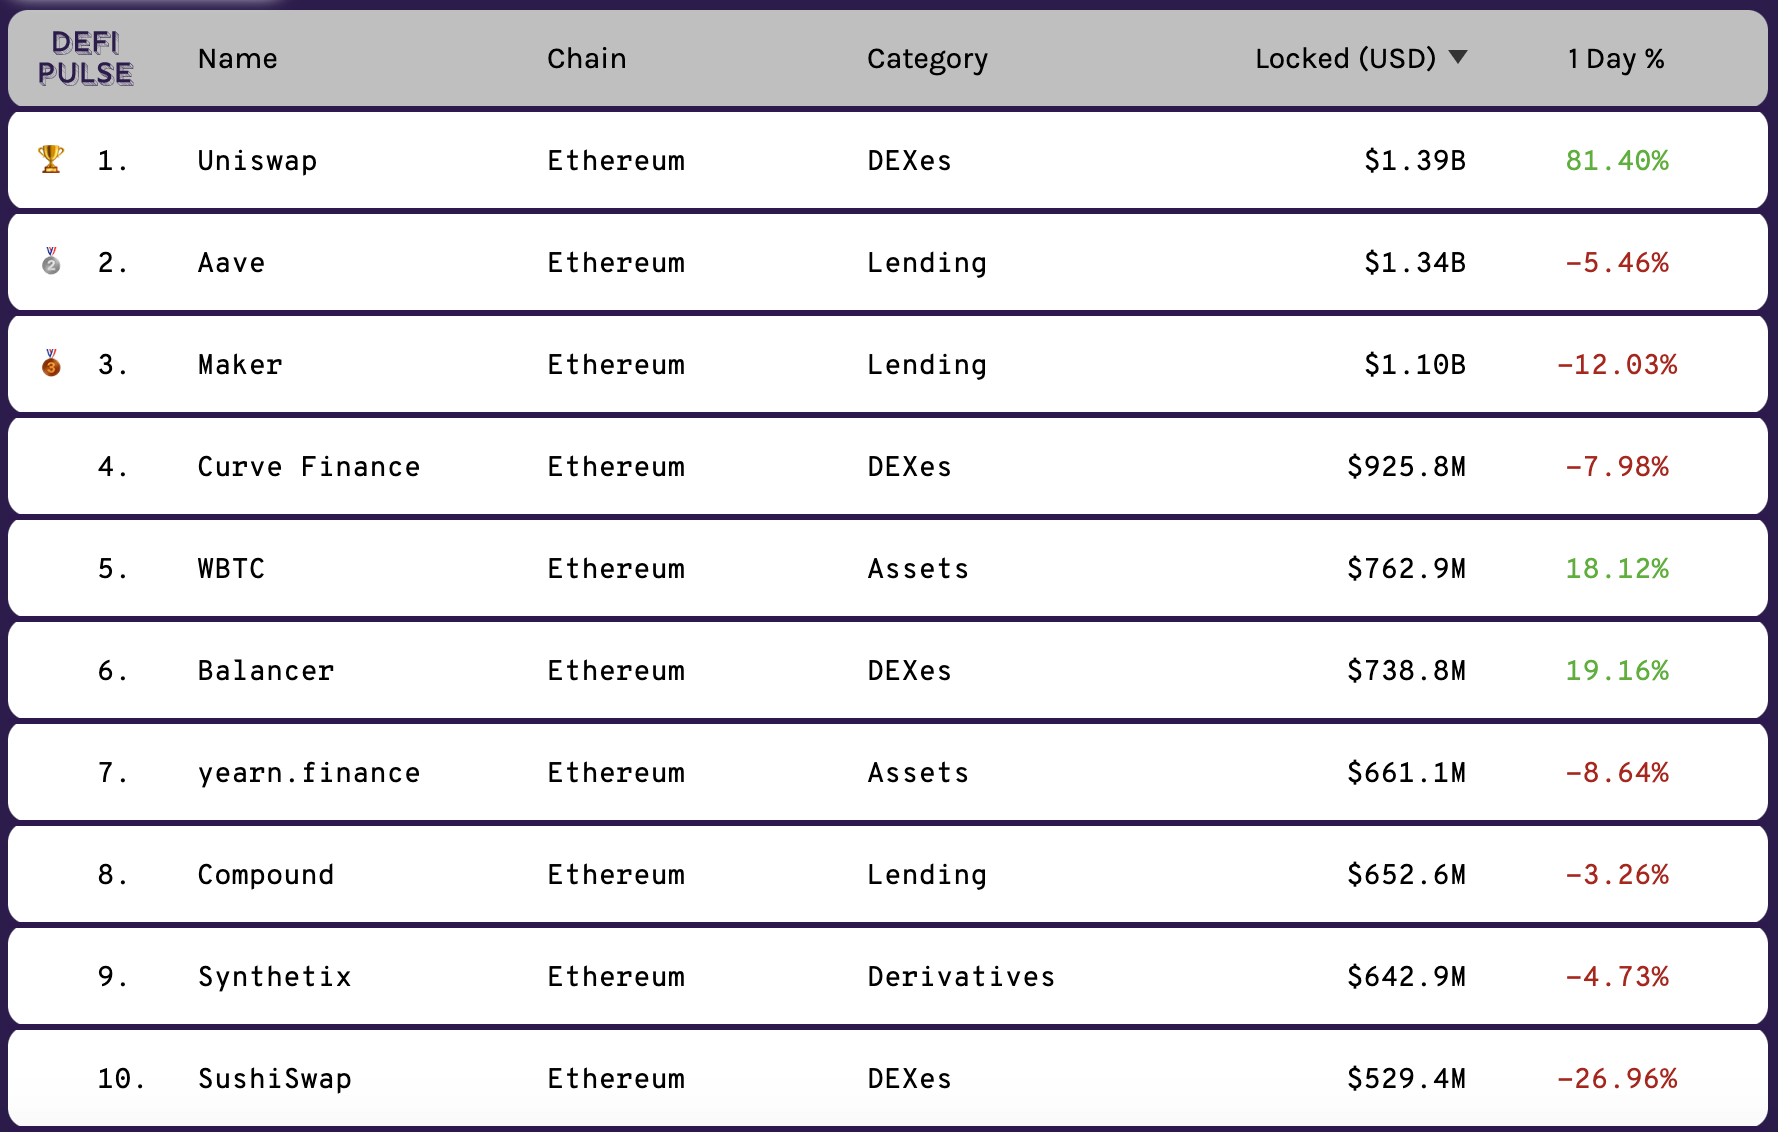Open Curve Finance details

point(309,467)
